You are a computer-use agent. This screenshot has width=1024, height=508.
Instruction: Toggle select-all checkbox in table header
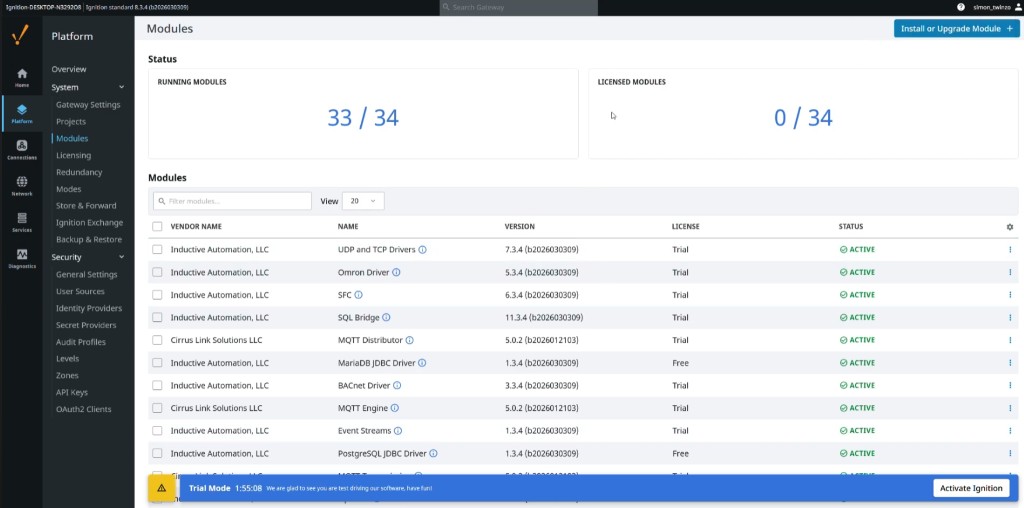[x=157, y=227]
